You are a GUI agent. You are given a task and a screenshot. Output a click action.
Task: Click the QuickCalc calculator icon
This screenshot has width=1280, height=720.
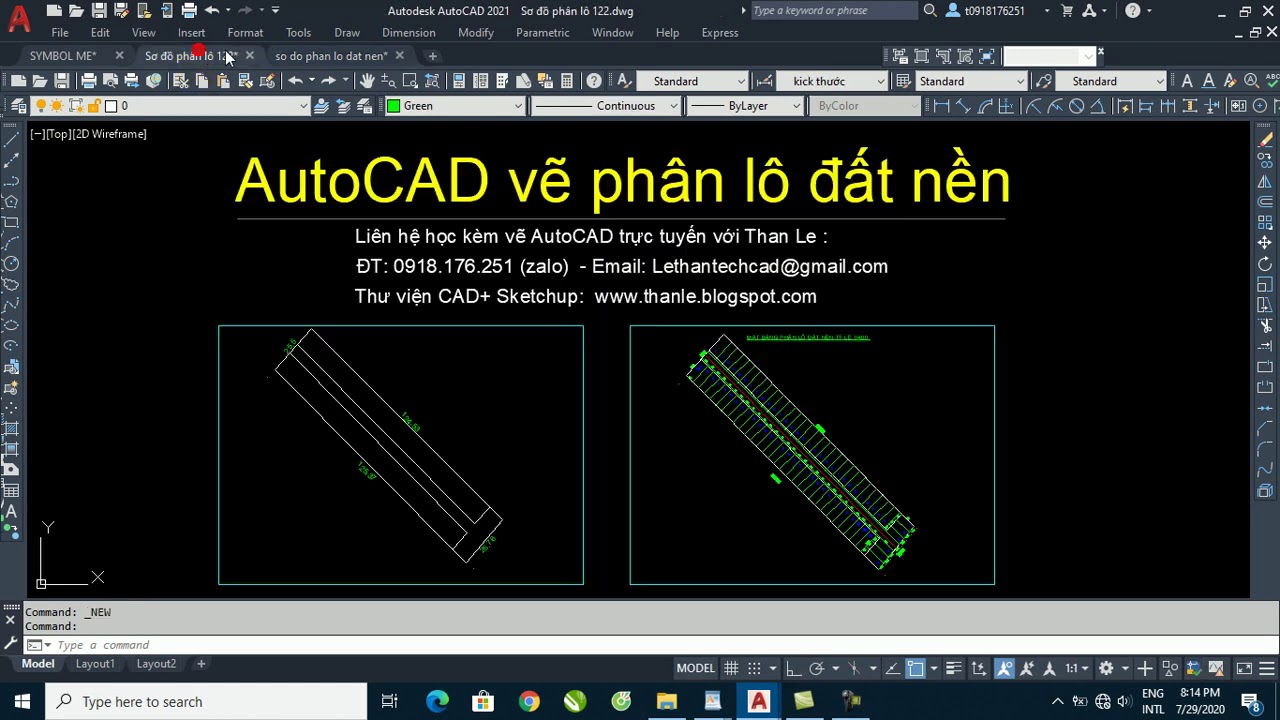pyautogui.click(x=567, y=81)
